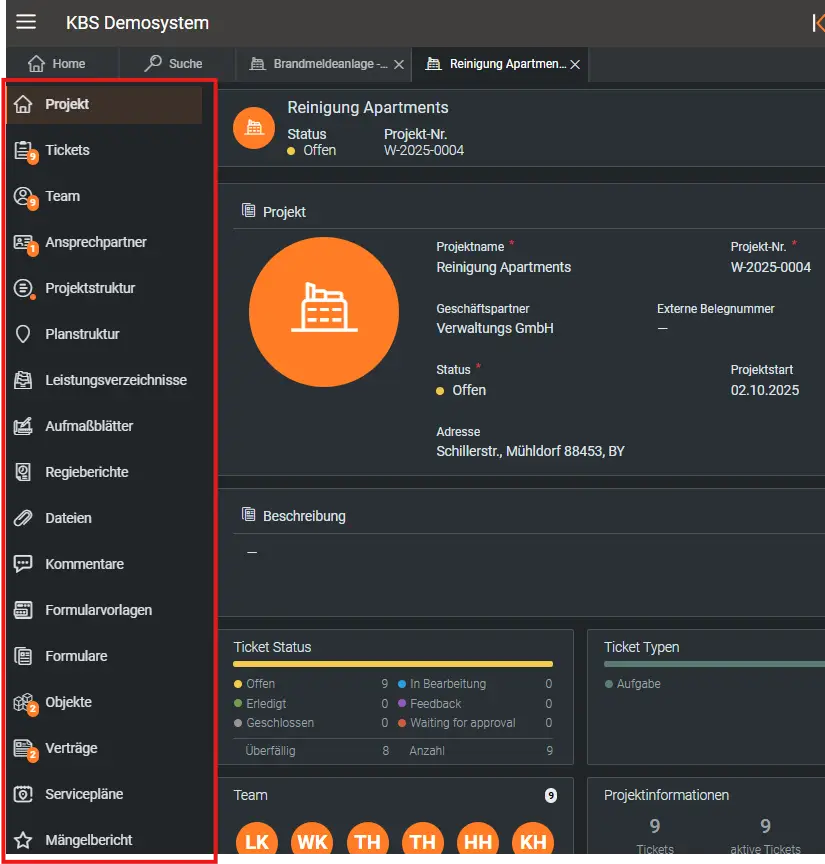Close the Reinigung Apartments tab
Screen dimensions: 825x864
(x=575, y=64)
